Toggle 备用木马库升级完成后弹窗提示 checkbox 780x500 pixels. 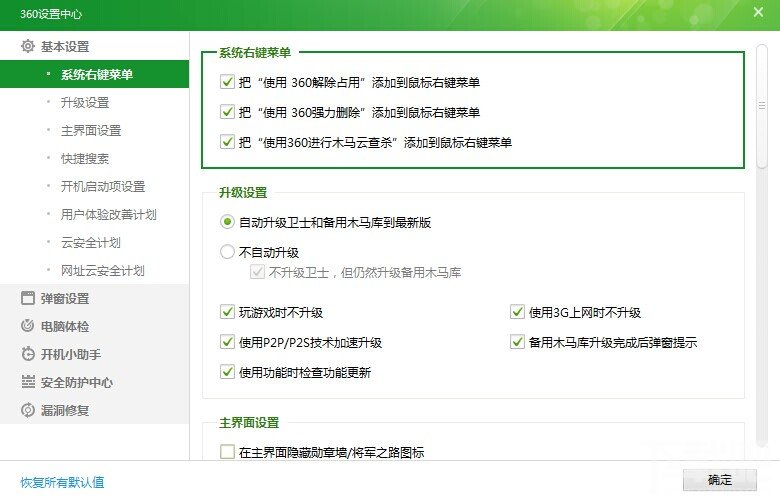(517, 342)
